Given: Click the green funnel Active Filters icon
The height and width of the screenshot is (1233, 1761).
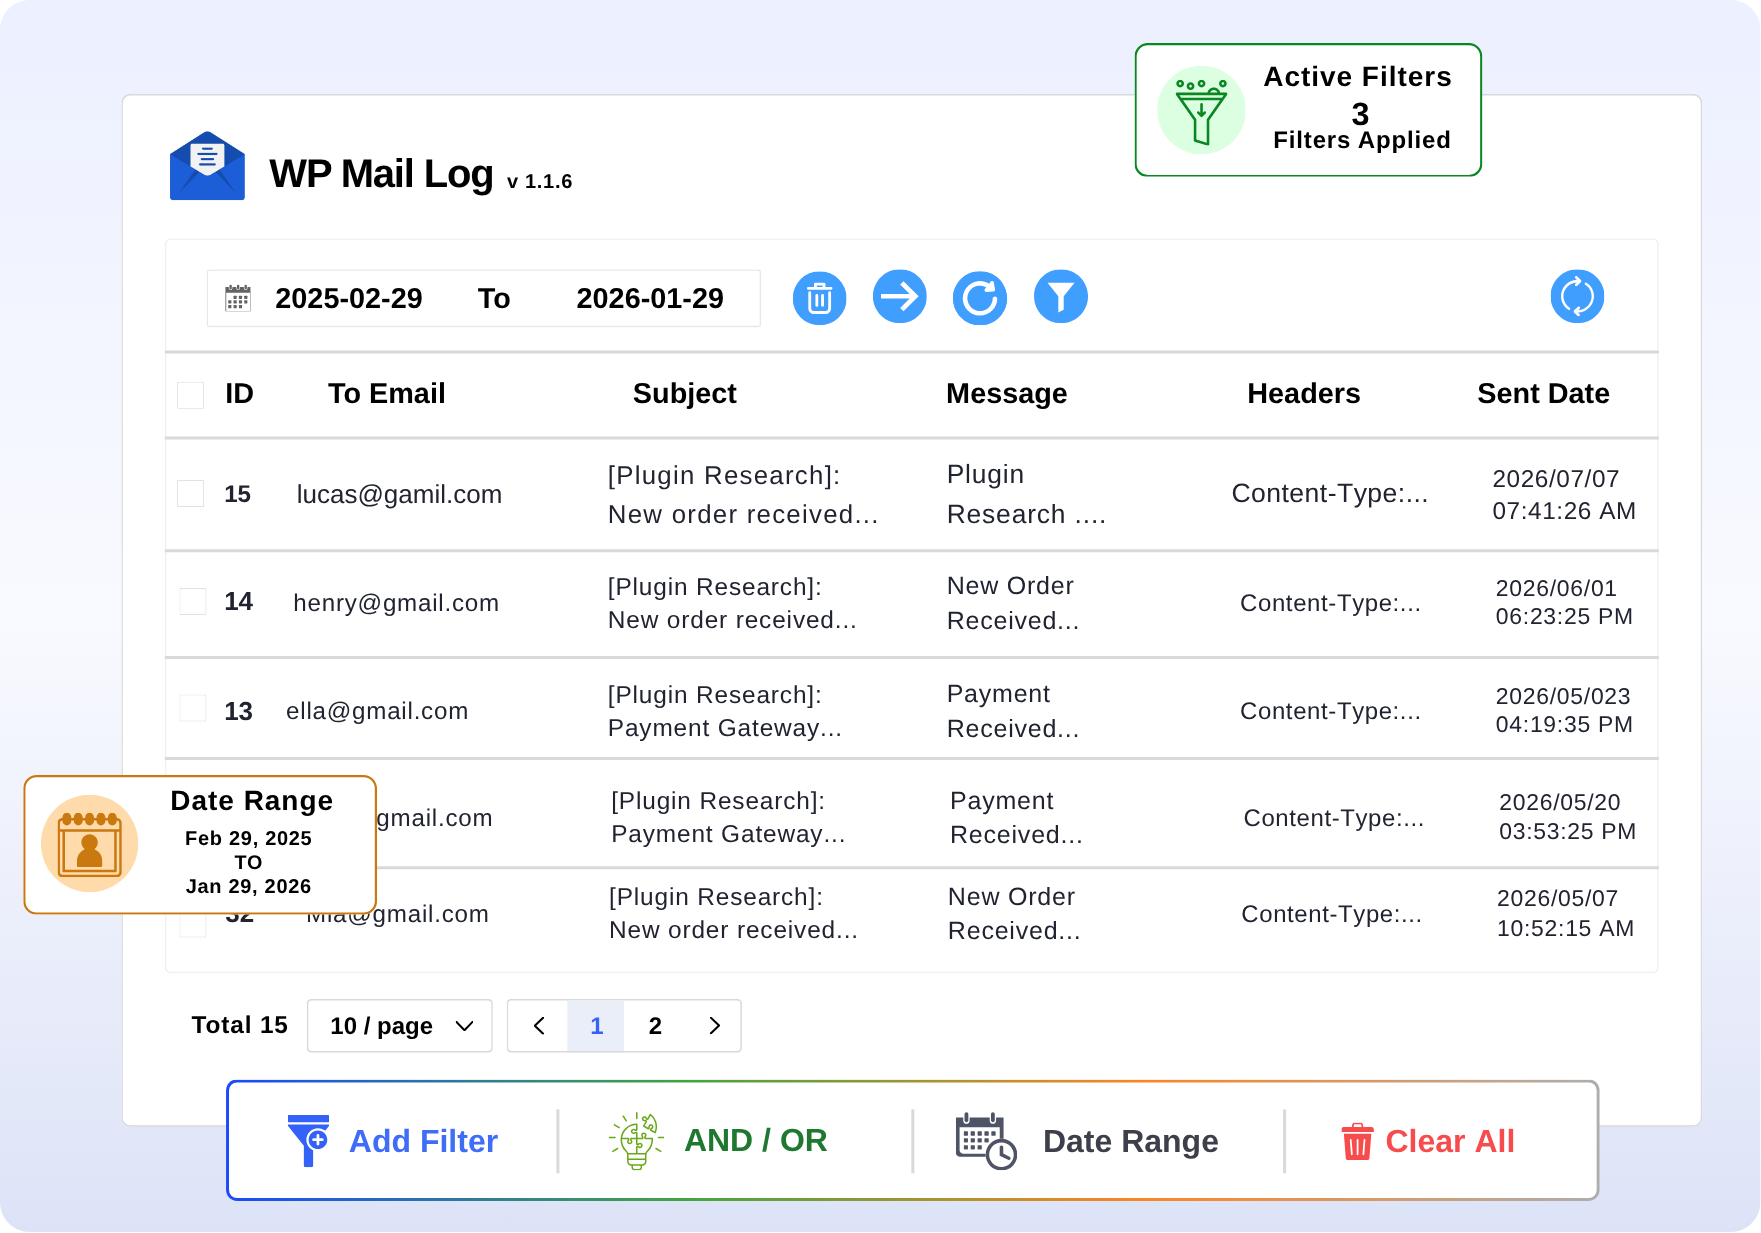Looking at the screenshot, I should click(x=1201, y=110).
